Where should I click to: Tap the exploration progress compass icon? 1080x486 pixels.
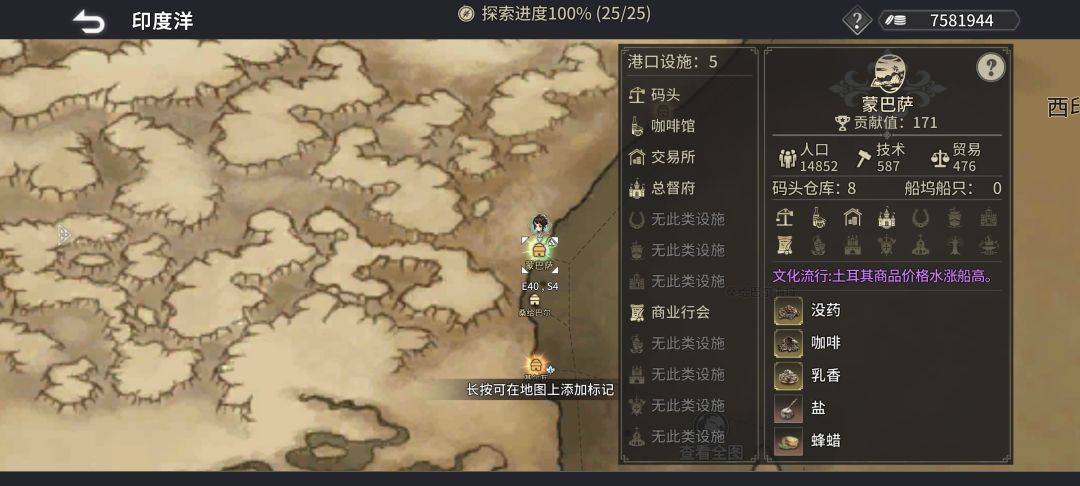[x=466, y=14]
